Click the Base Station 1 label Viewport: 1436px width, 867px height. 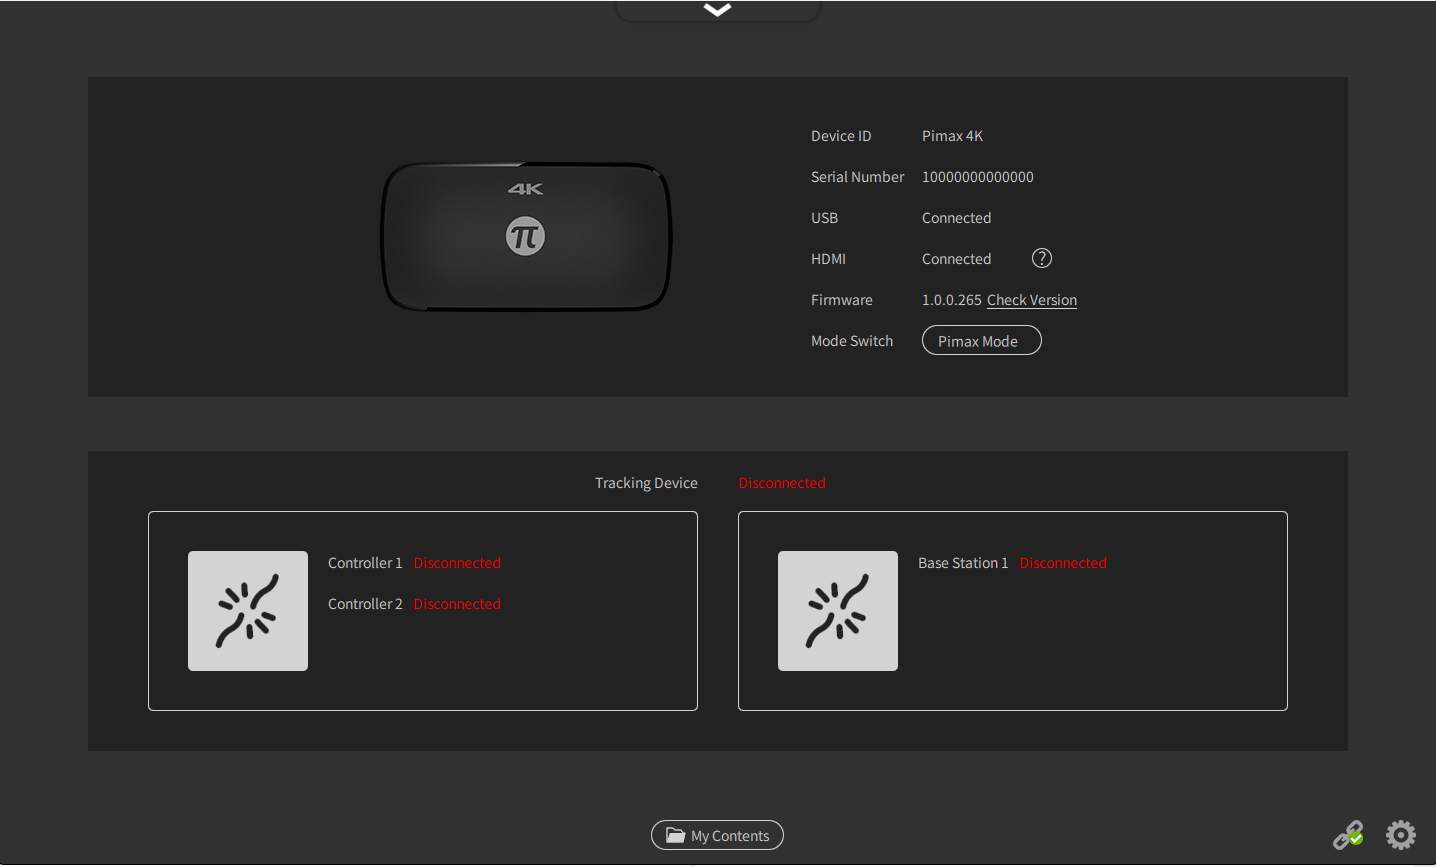[963, 563]
